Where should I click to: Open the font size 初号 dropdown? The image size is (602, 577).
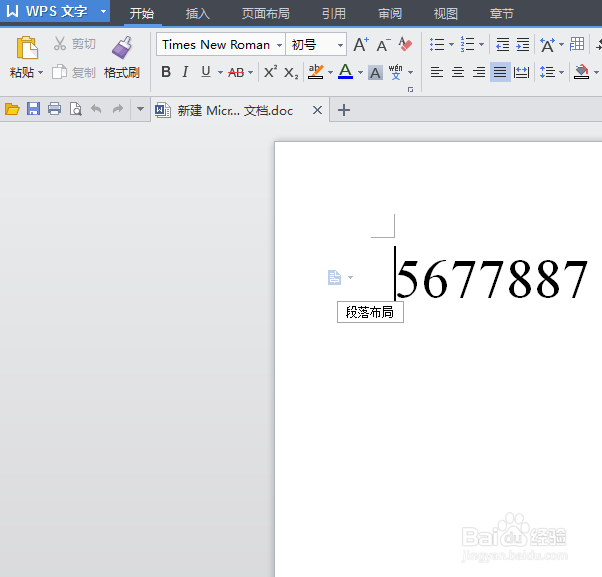coord(340,45)
